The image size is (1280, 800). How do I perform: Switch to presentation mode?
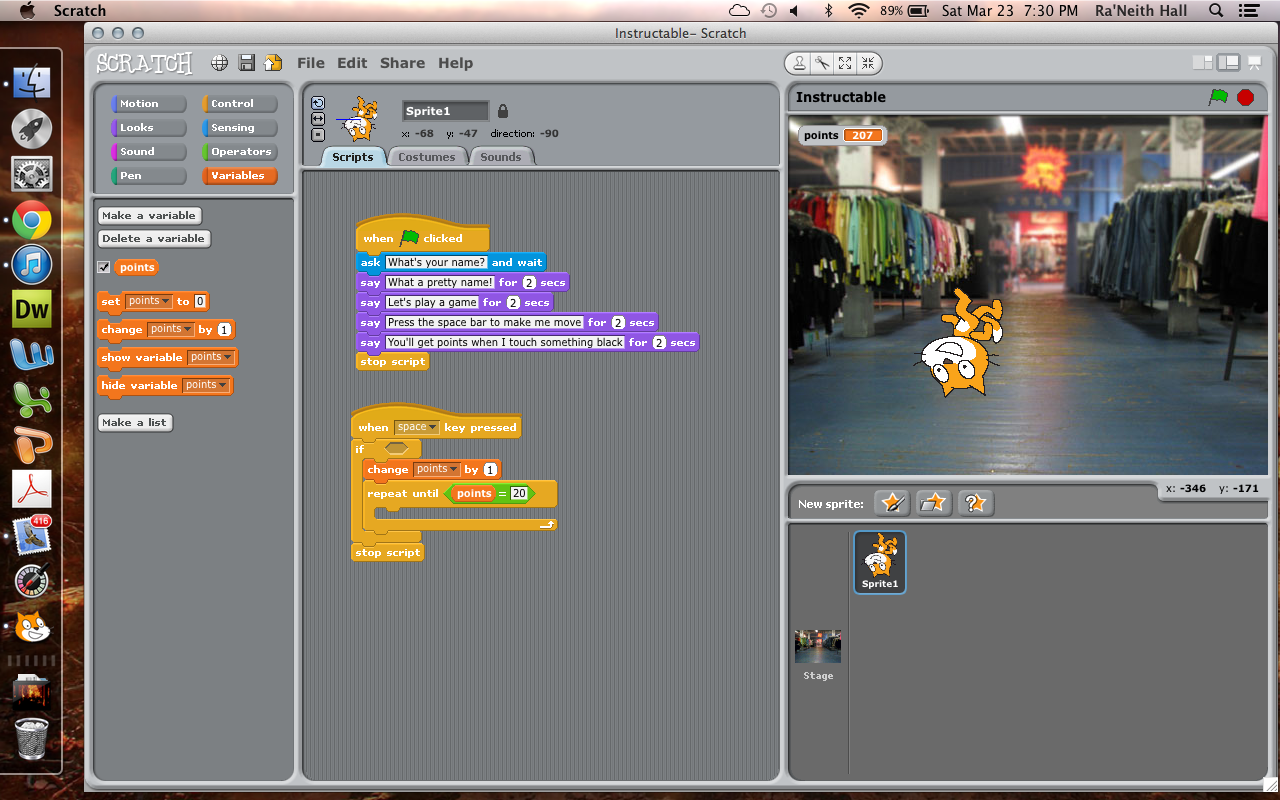(x=1253, y=63)
